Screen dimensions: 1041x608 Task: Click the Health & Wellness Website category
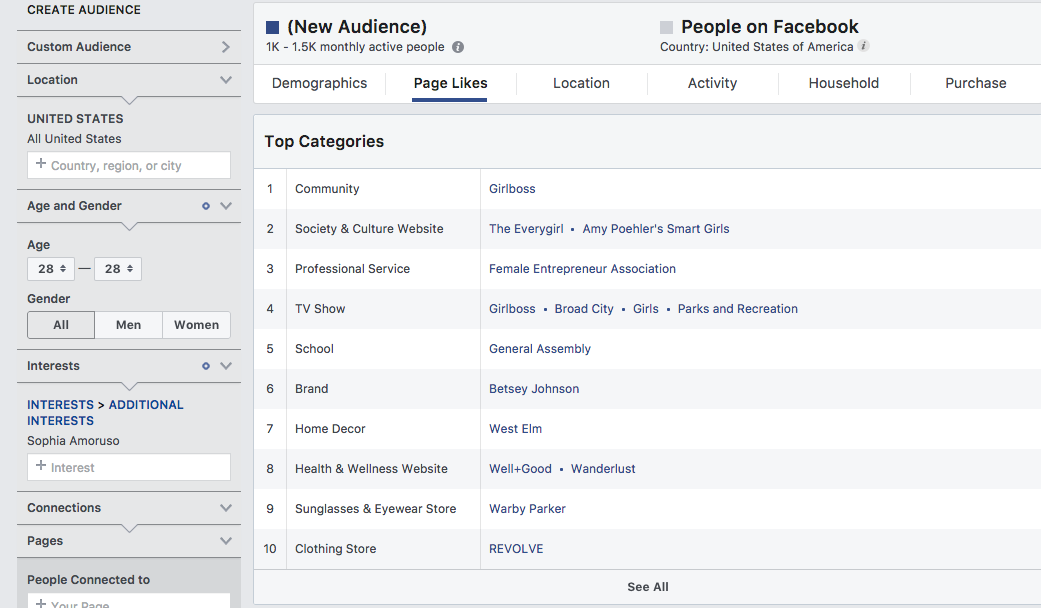point(371,469)
